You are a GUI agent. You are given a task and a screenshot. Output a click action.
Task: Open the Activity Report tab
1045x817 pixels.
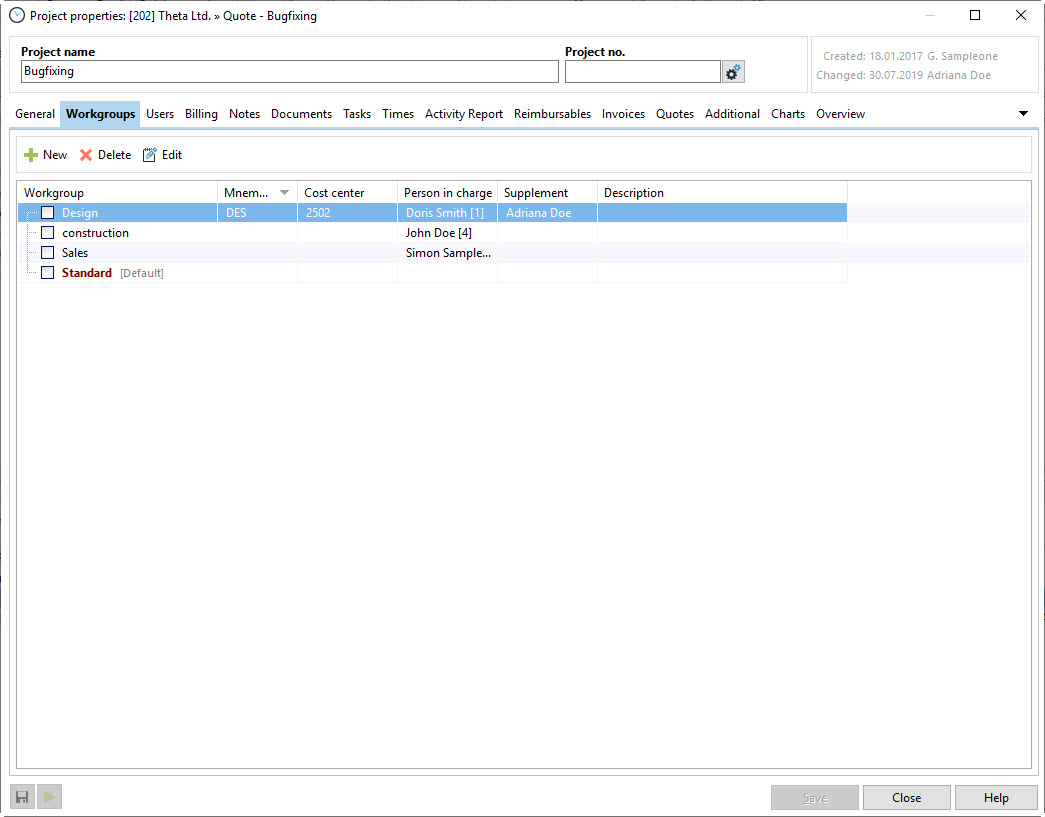[463, 114]
